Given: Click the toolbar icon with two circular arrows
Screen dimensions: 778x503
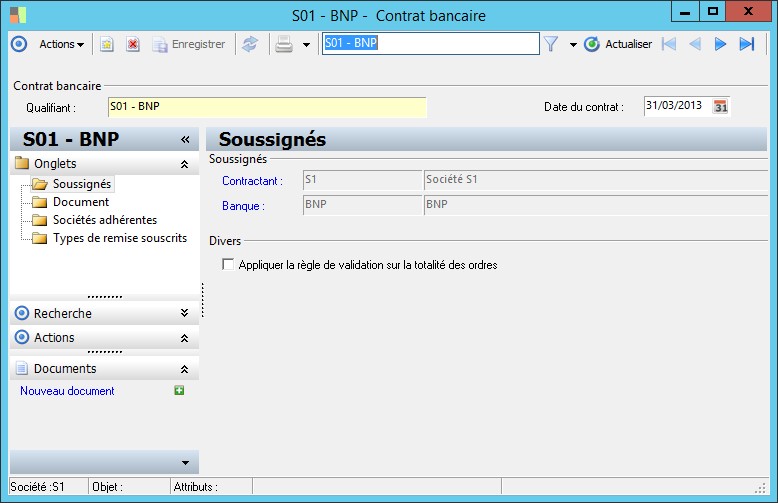Looking at the screenshot, I should point(250,44).
